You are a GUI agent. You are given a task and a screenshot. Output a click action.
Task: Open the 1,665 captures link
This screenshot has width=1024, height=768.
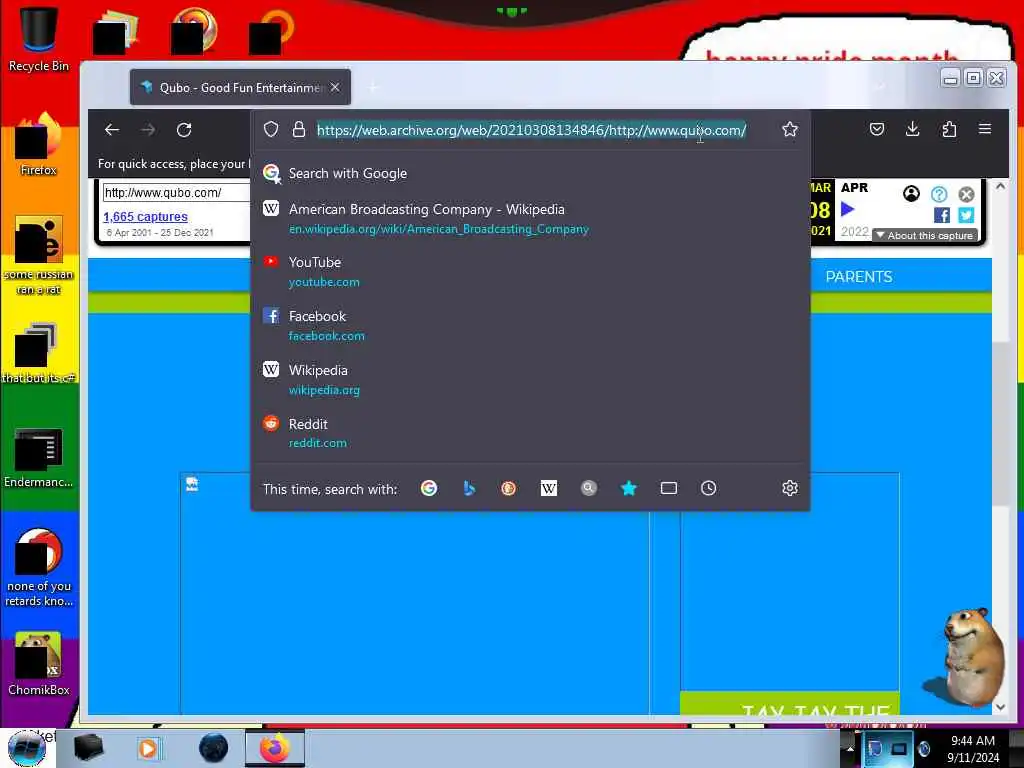pyautogui.click(x=145, y=217)
